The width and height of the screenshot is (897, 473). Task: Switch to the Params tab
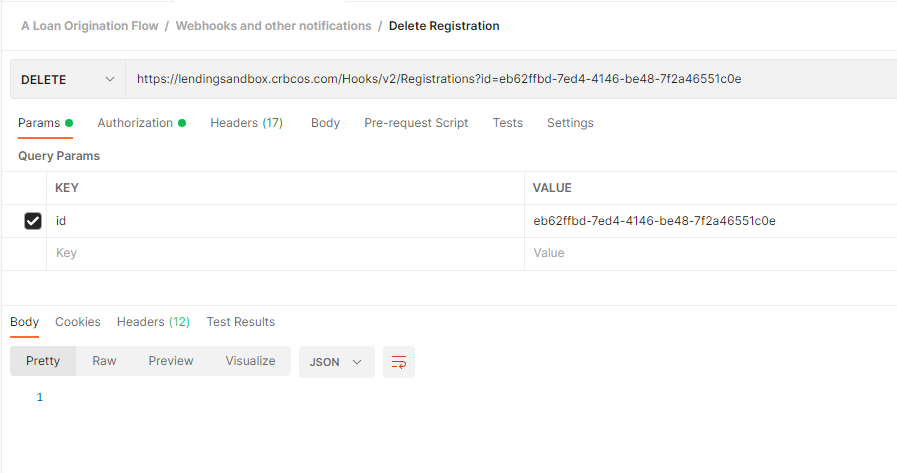coord(45,123)
